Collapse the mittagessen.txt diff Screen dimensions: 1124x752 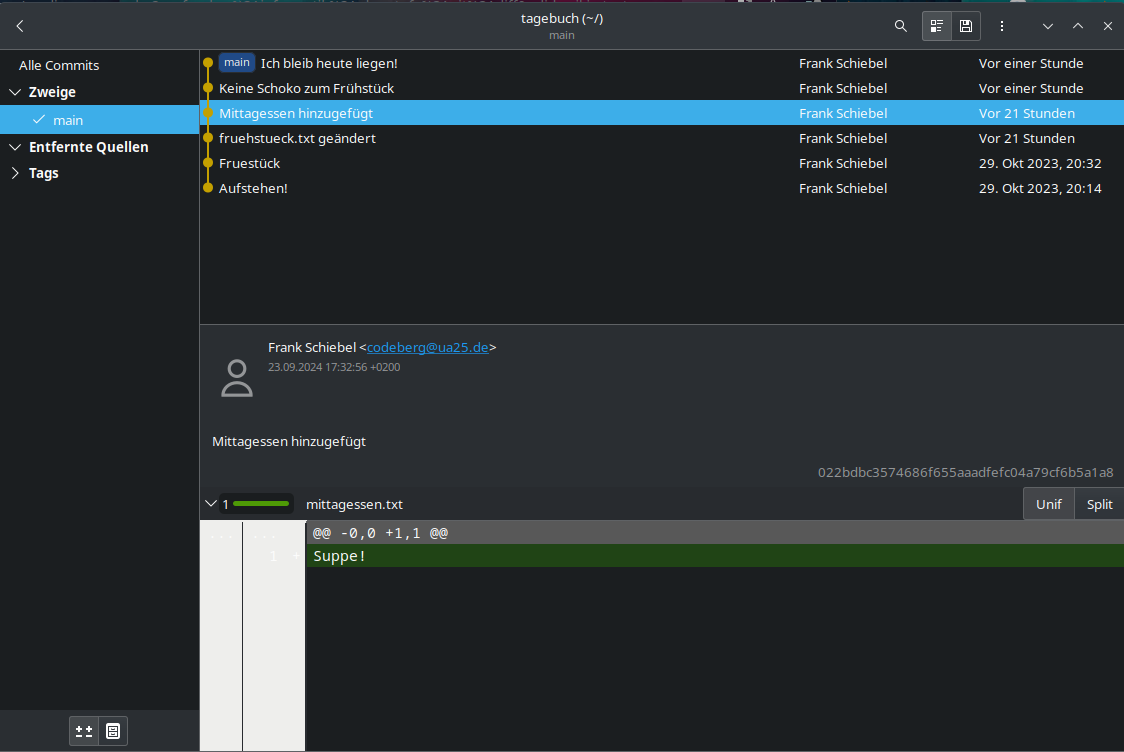[211, 503]
